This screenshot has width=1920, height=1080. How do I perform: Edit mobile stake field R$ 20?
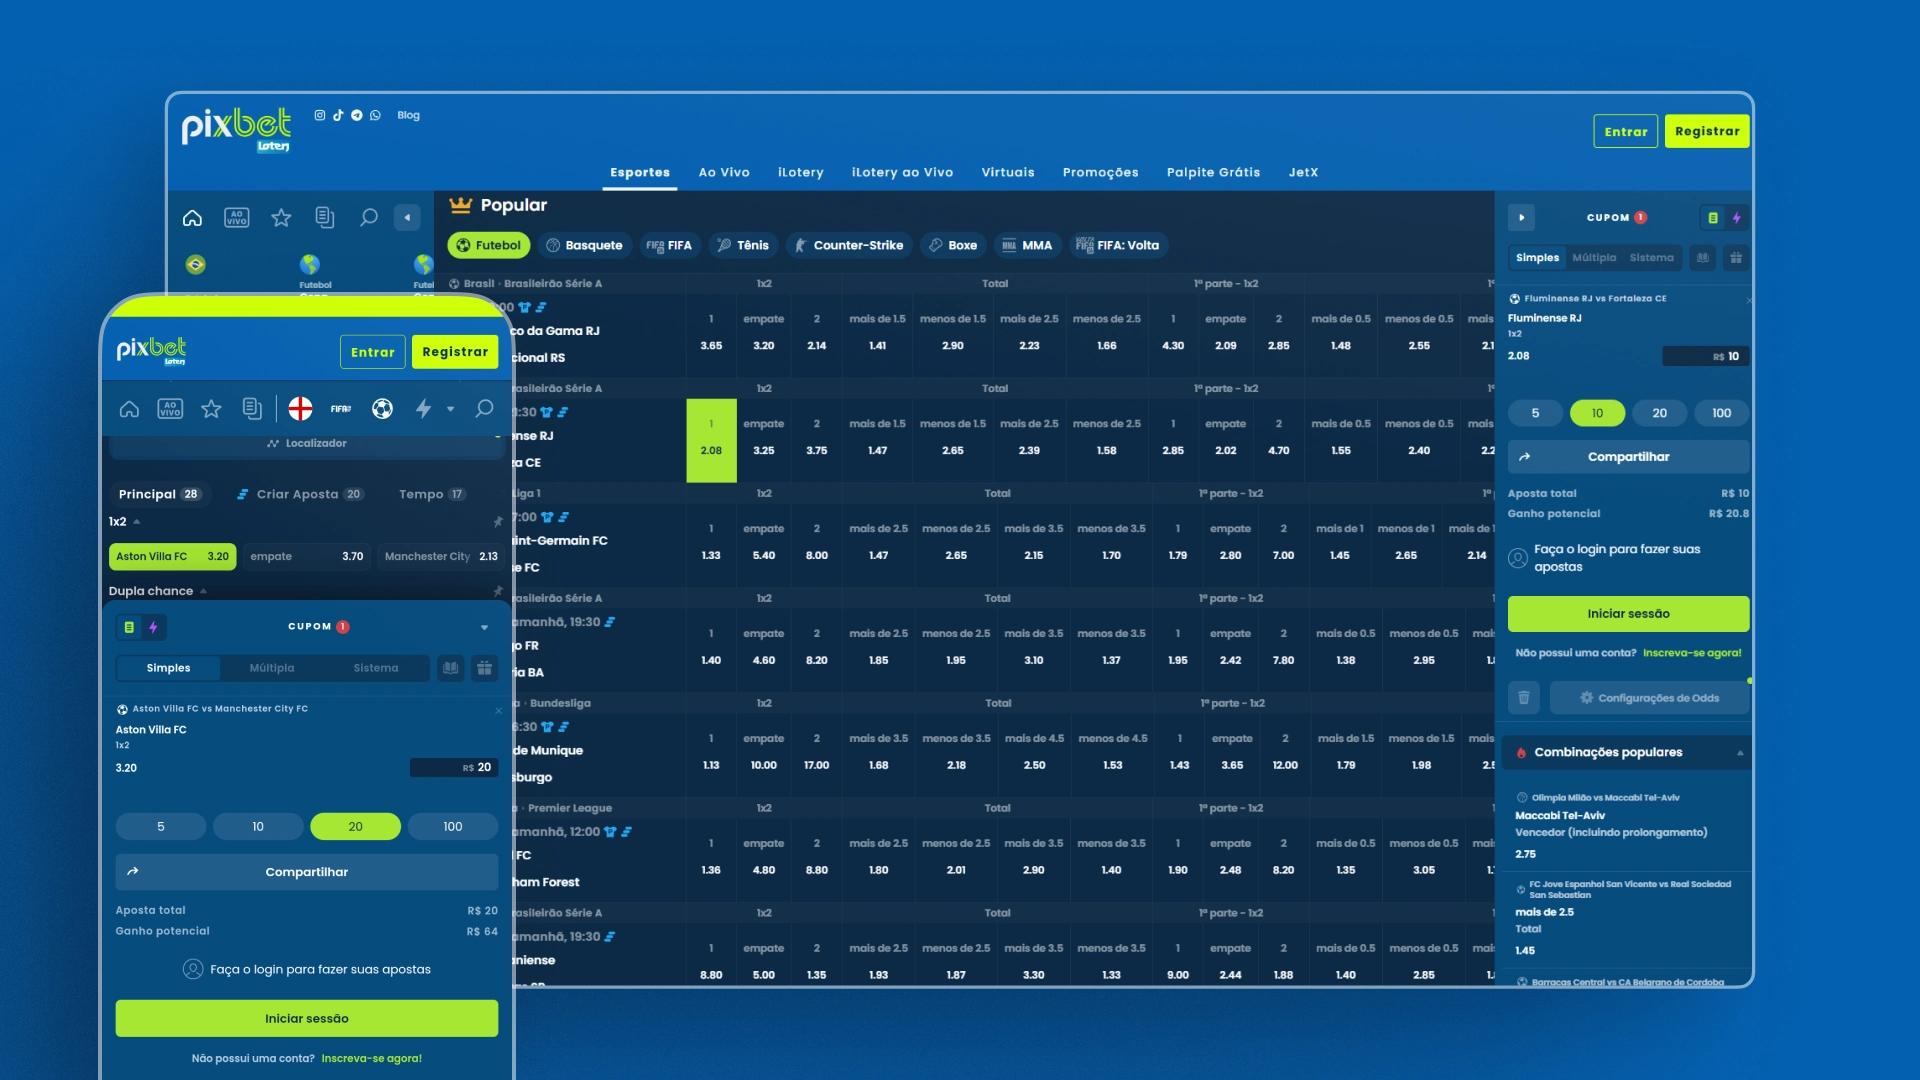pyautogui.click(x=454, y=768)
